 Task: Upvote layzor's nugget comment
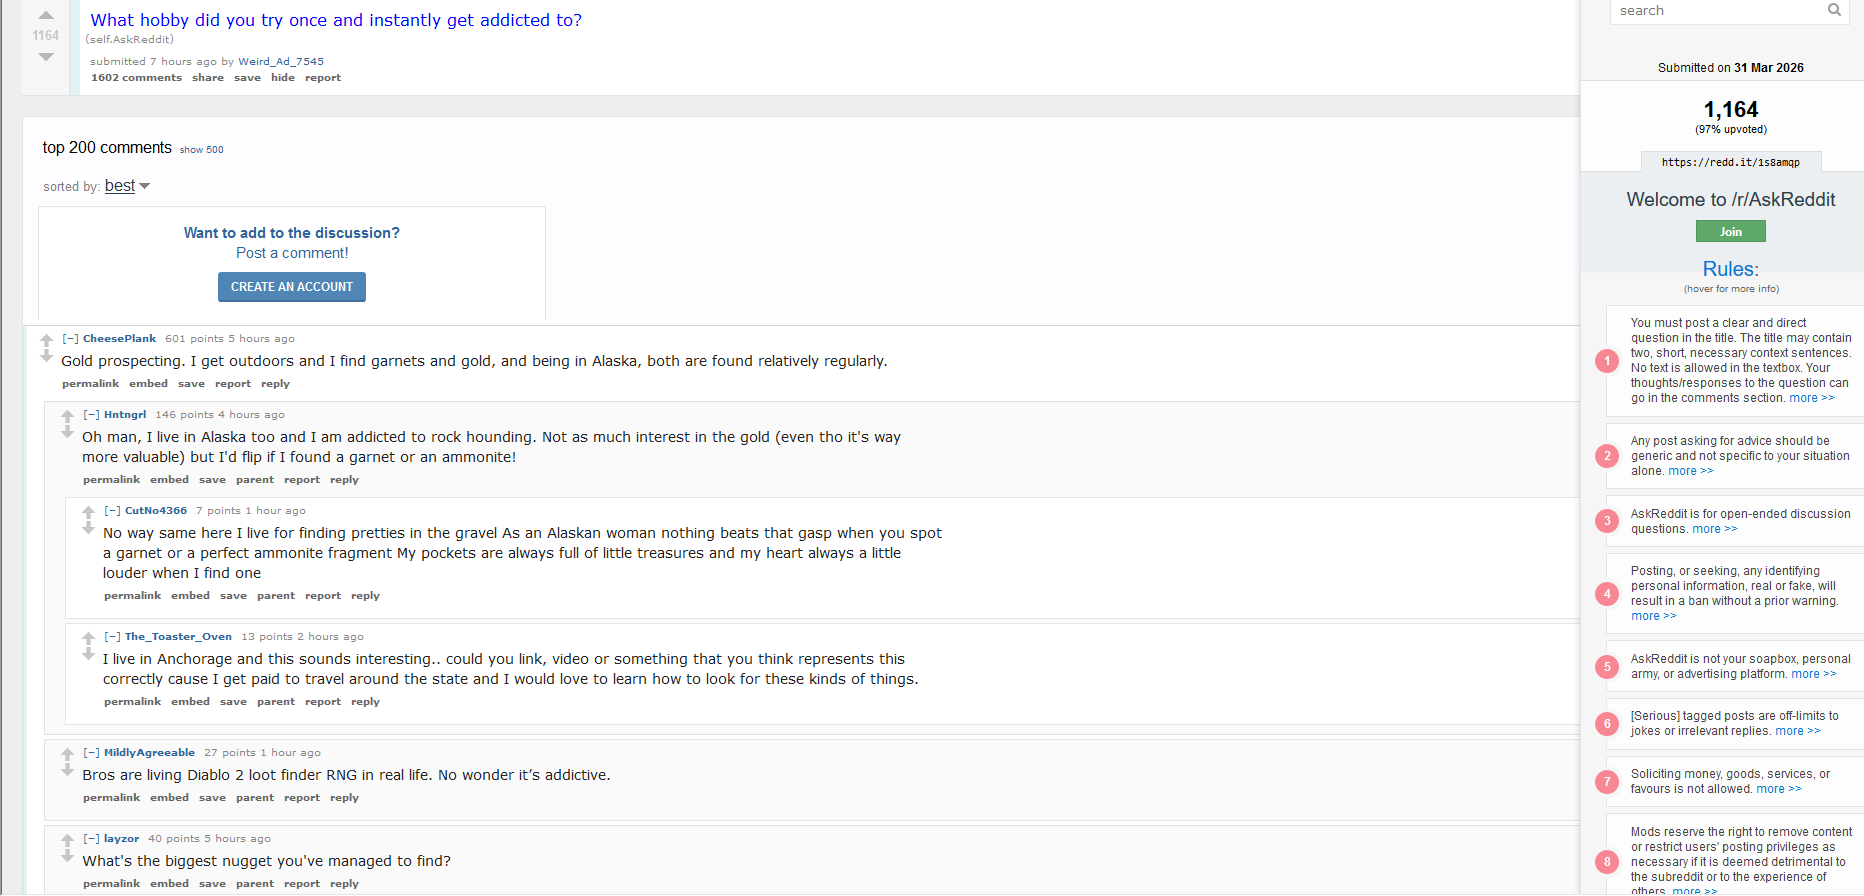67,840
